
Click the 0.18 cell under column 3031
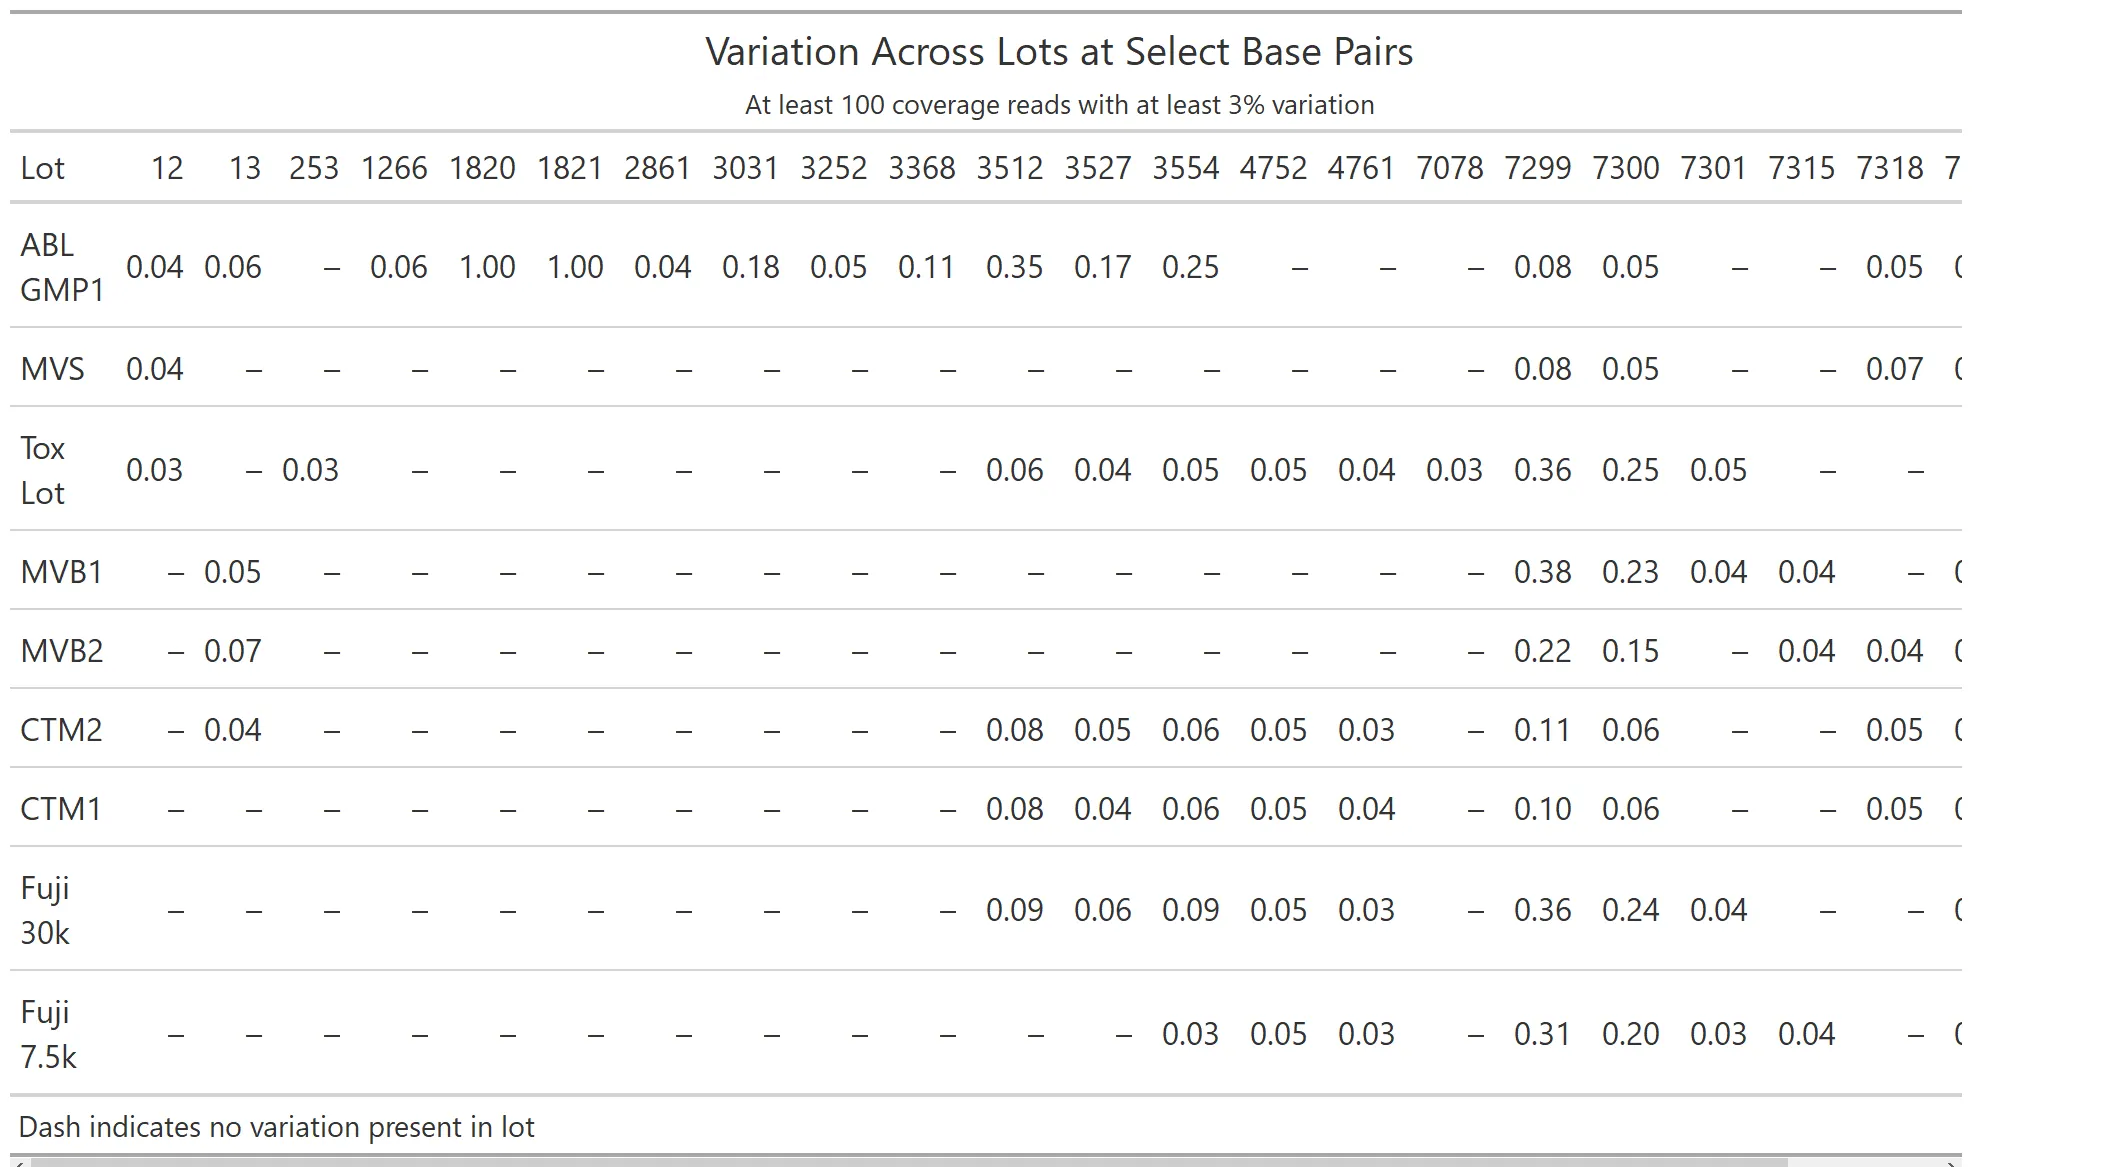click(x=750, y=267)
